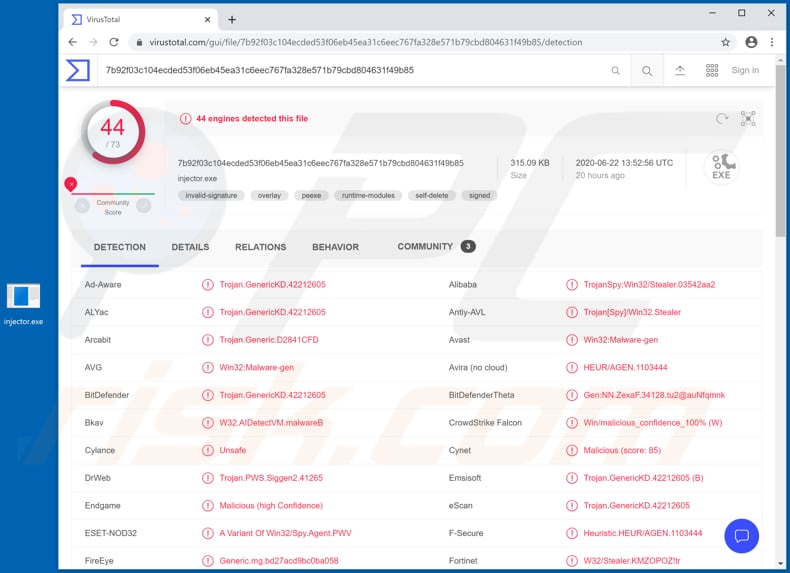Screen dimensions: 790x573
Task: Click A Variant Of Win32/Spy.Agent.PWV text
Action: point(286,533)
